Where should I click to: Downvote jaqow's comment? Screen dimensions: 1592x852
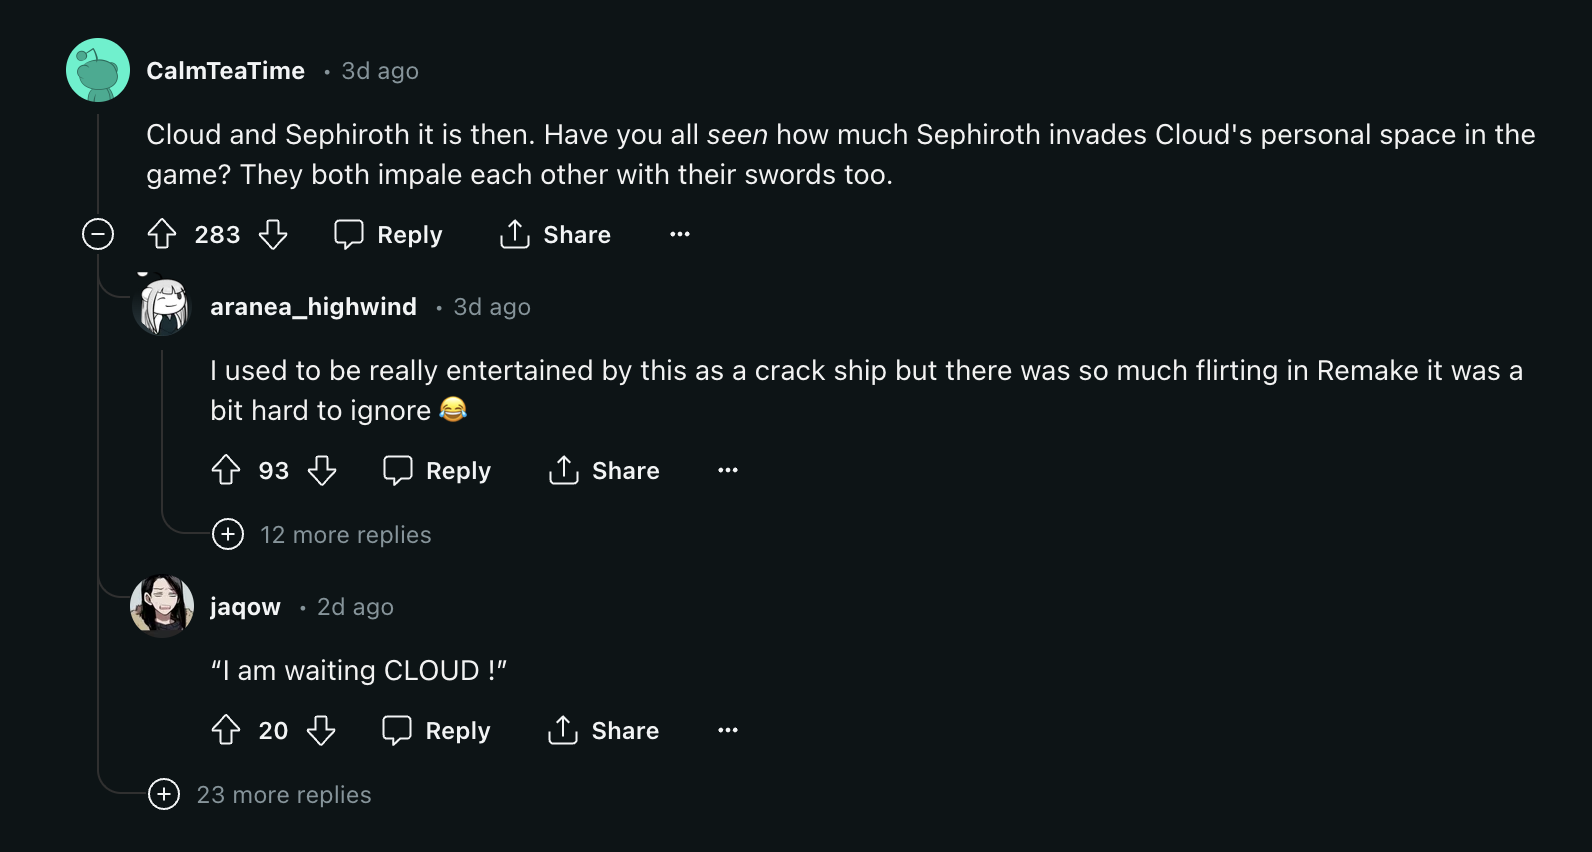pyautogui.click(x=321, y=731)
